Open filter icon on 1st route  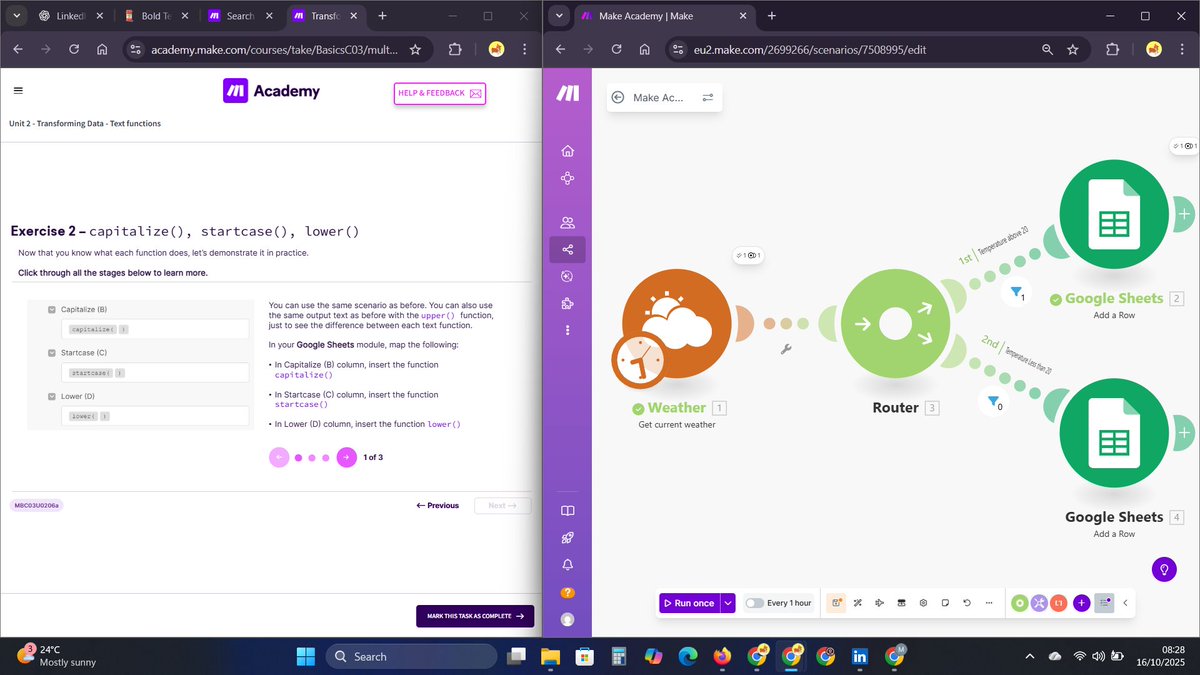pyautogui.click(x=1016, y=292)
